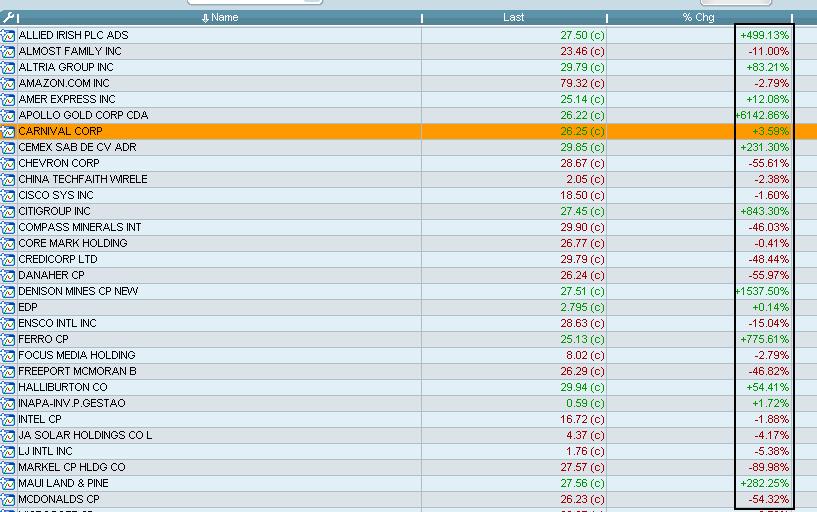Open chart icon for FERRO CP

click(8, 340)
